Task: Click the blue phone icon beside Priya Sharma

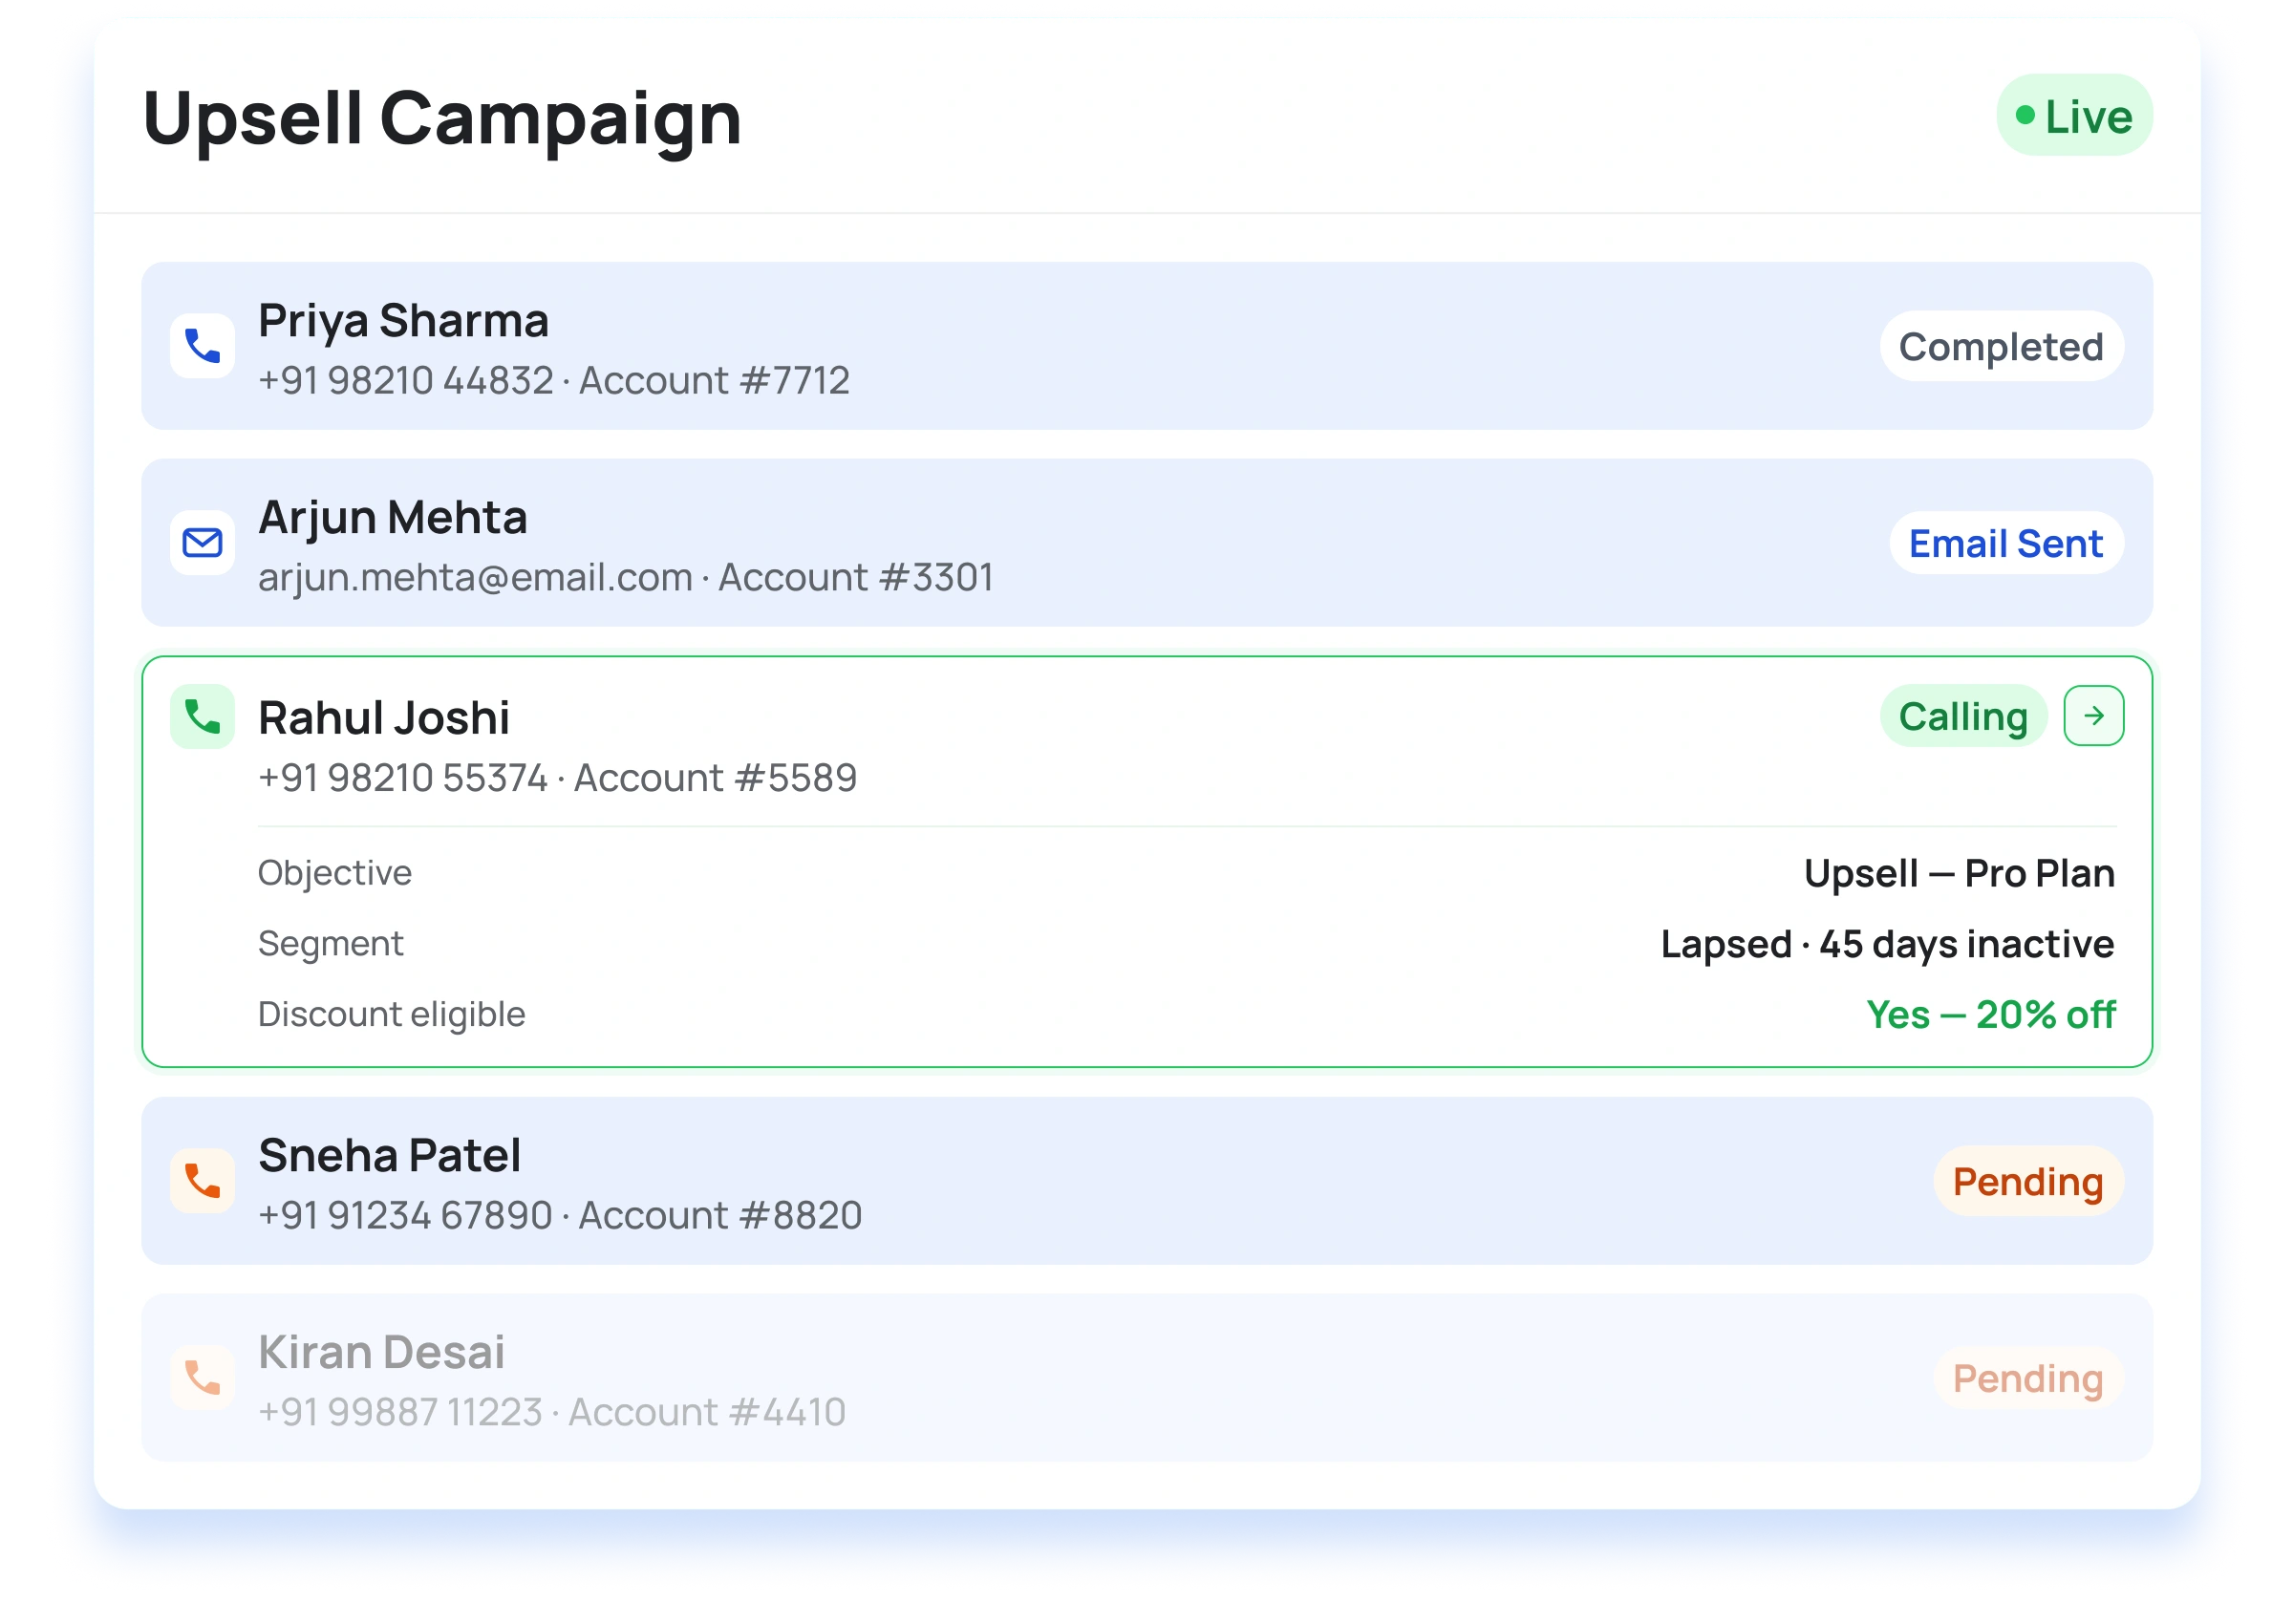Action: (x=202, y=346)
